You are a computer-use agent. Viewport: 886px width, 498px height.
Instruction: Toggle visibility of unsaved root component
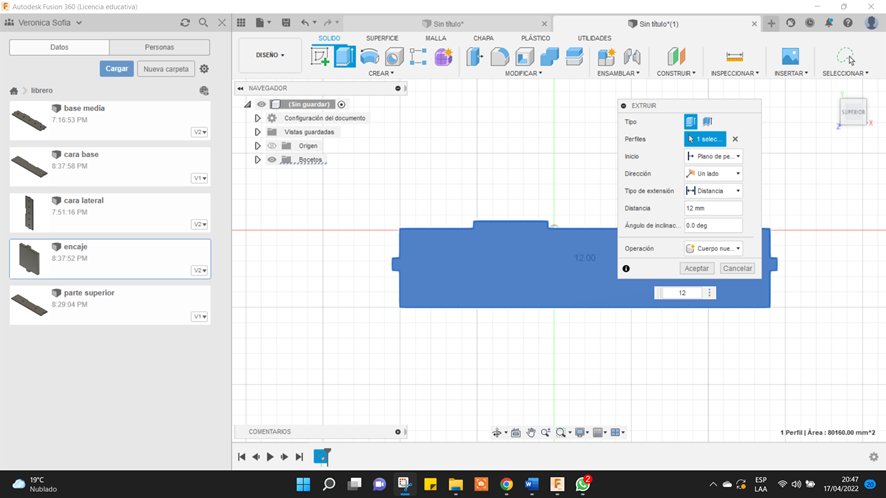261,104
